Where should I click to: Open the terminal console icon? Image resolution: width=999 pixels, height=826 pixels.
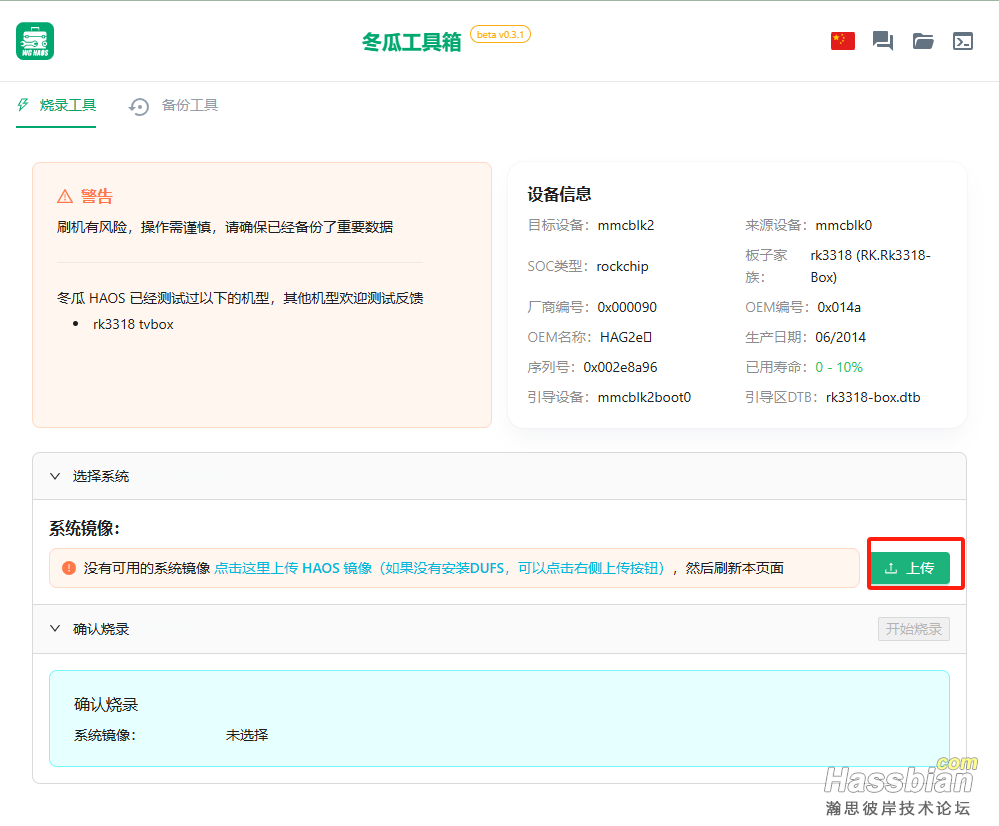[963, 41]
